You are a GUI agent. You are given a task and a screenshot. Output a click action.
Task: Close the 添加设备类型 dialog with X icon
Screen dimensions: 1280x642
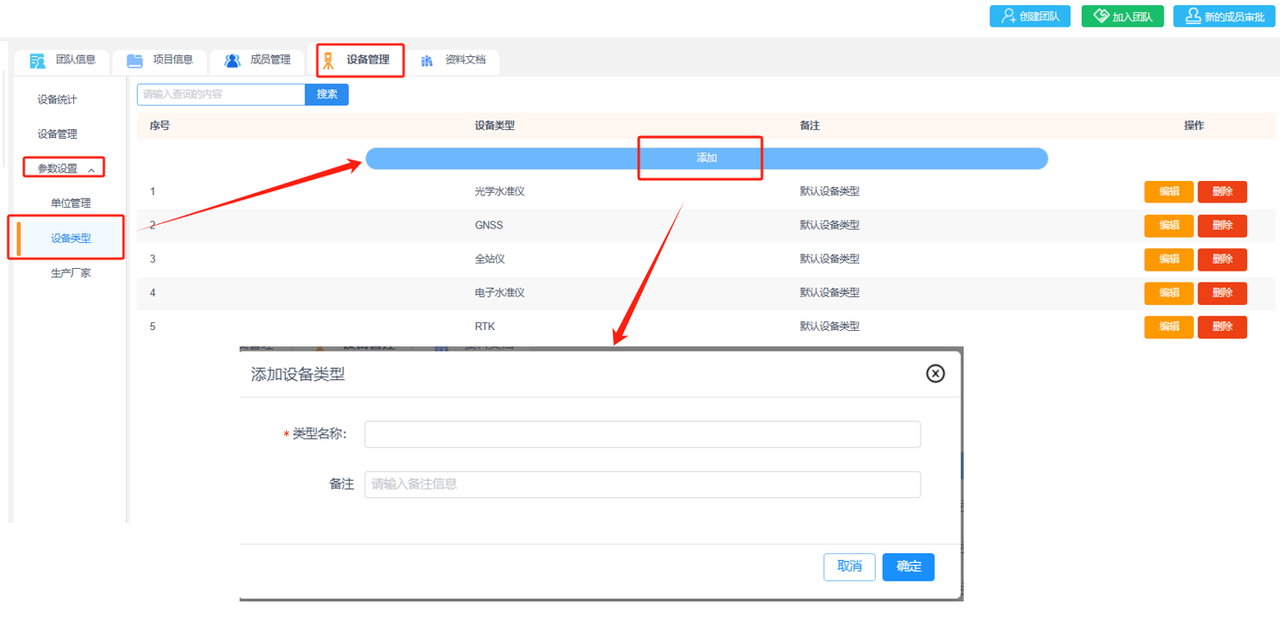tap(935, 373)
